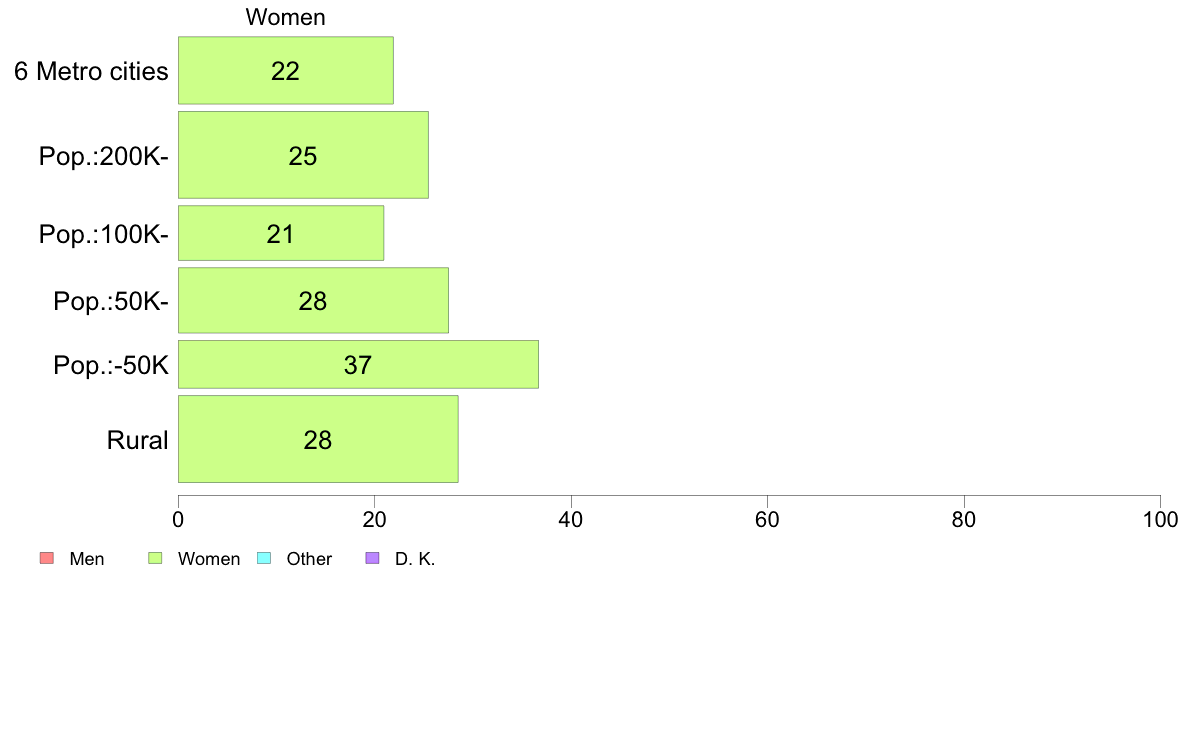Select the 6 Metro cities bar
1188x736 pixels.
(286, 70)
